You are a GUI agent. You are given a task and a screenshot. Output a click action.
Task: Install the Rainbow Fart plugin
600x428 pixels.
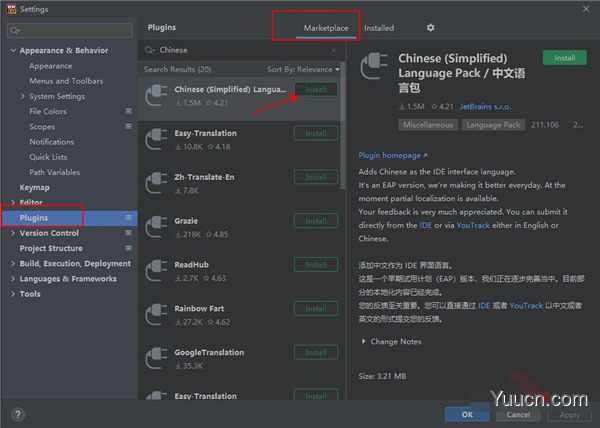pos(316,308)
